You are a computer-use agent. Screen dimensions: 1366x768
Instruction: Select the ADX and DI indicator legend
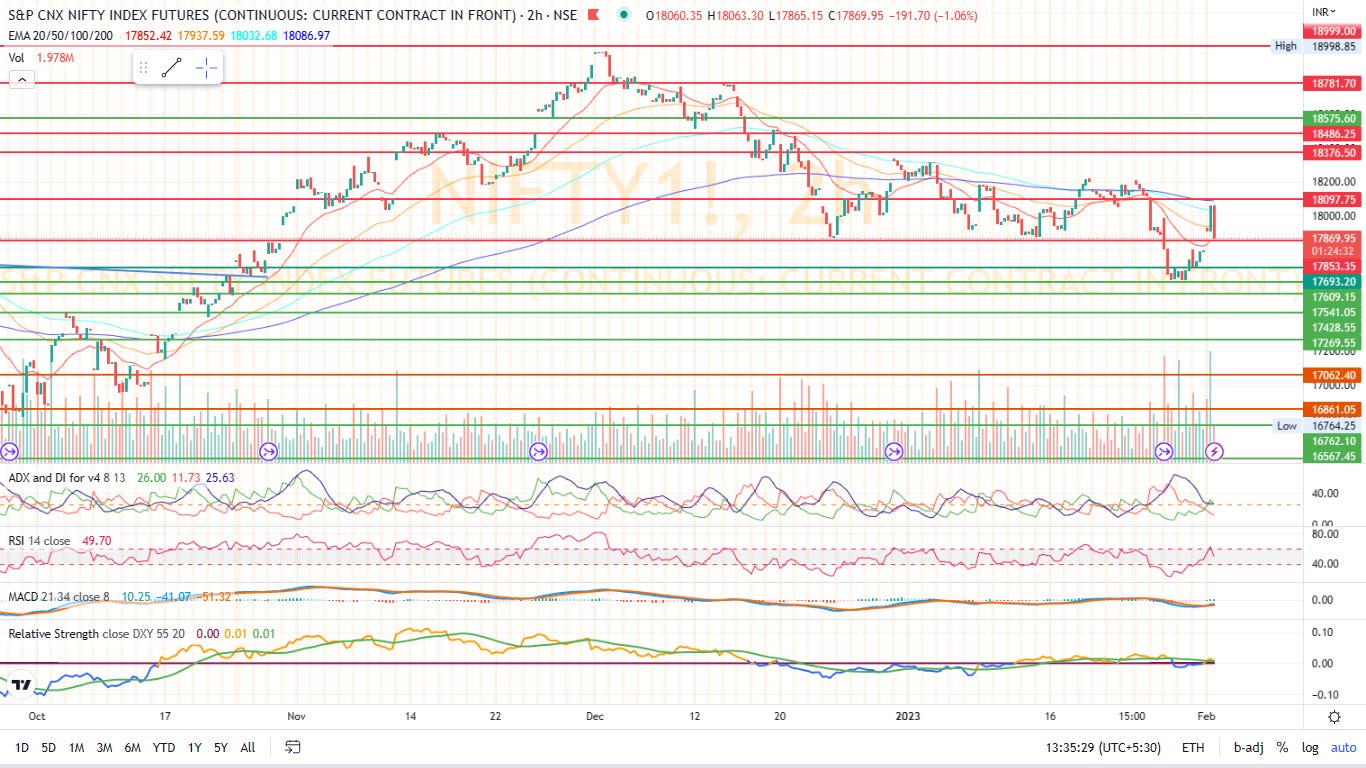[x=68, y=478]
